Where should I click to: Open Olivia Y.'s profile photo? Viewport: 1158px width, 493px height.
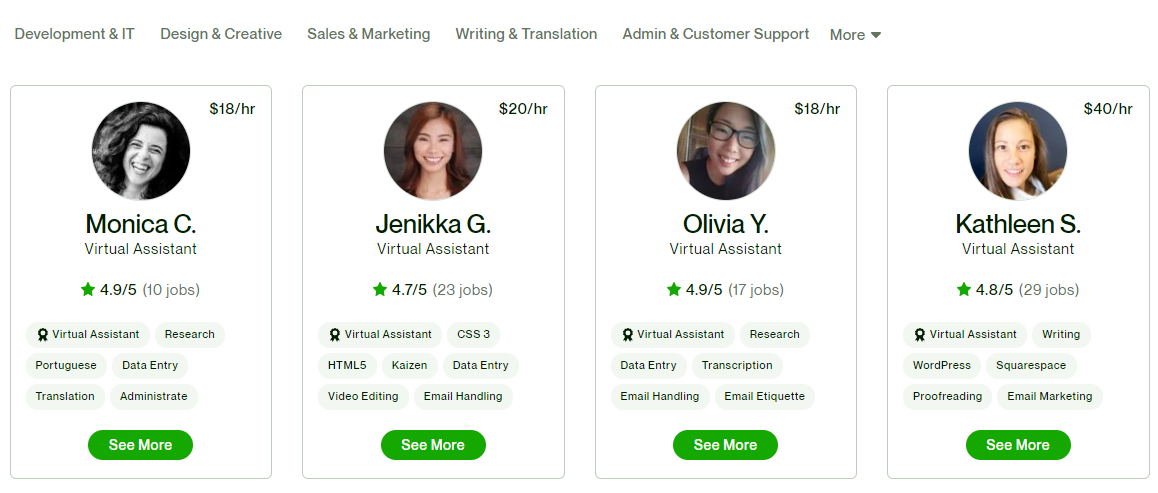726,151
